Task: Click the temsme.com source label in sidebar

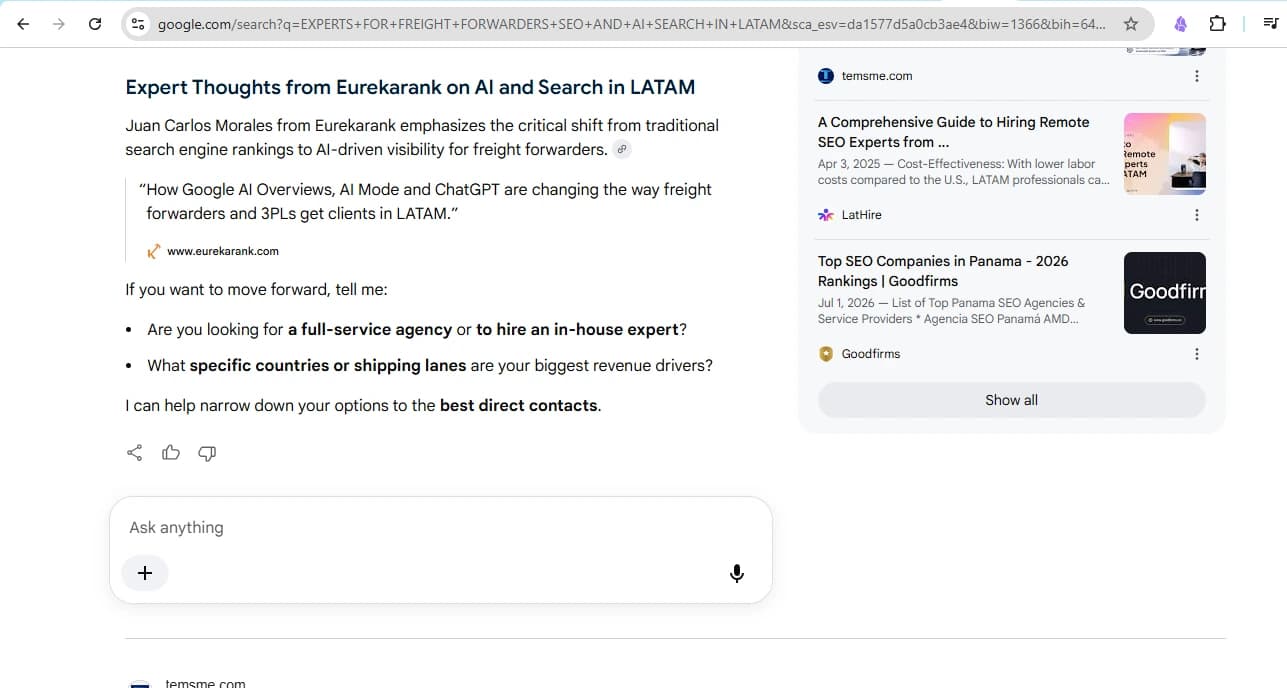Action: click(877, 76)
